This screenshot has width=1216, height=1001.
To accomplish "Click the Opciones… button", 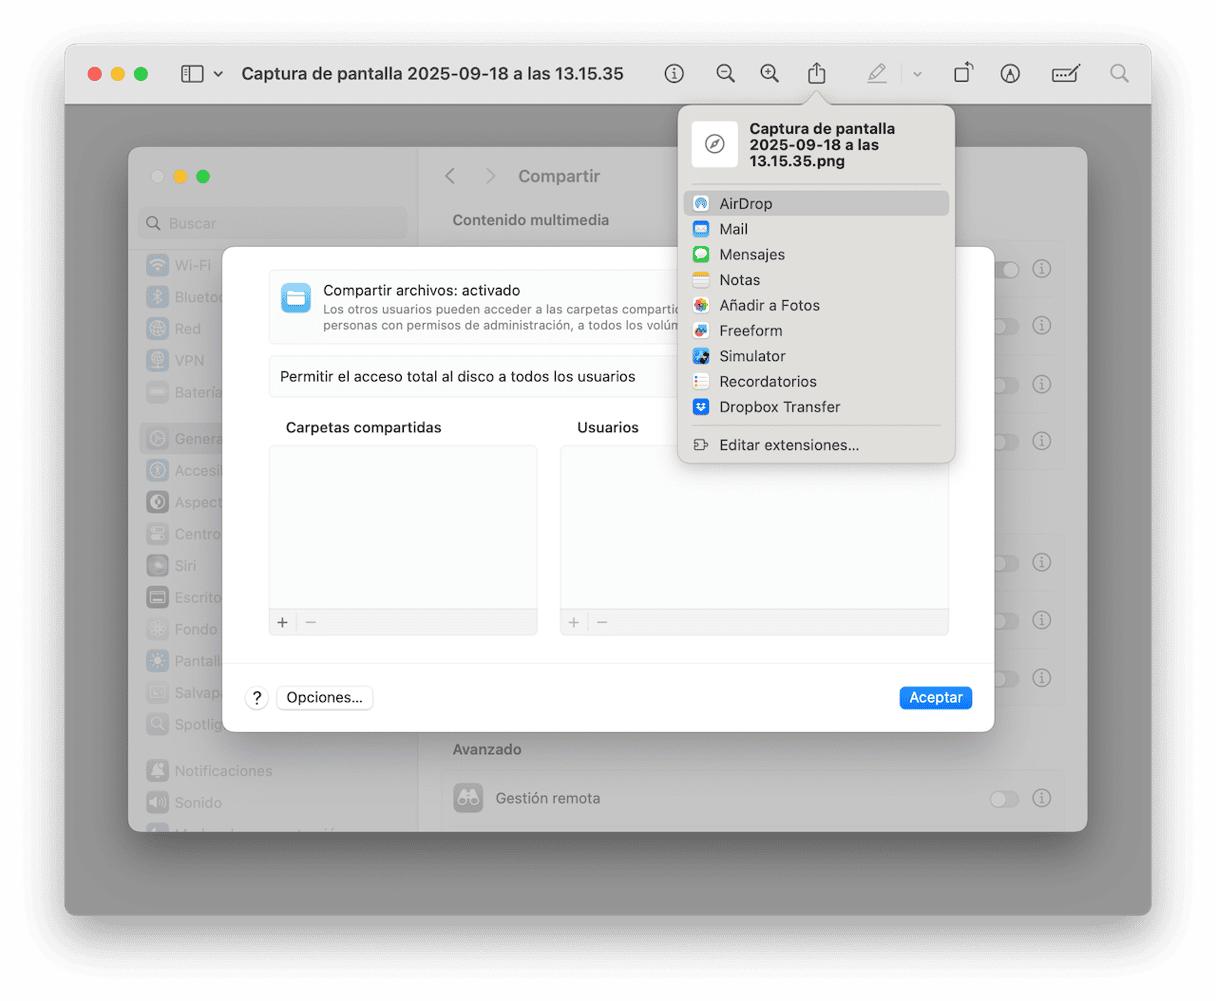I will coord(324,697).
